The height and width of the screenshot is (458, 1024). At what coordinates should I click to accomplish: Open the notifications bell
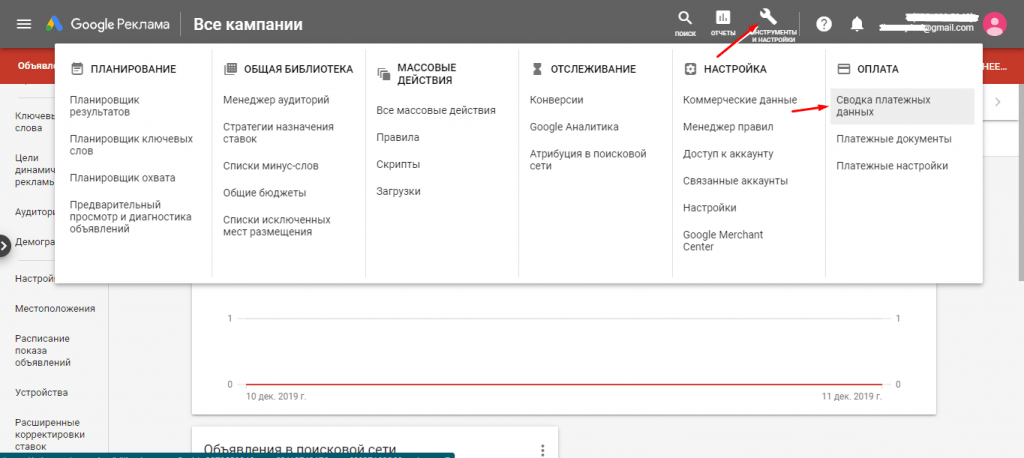[857, 25]
